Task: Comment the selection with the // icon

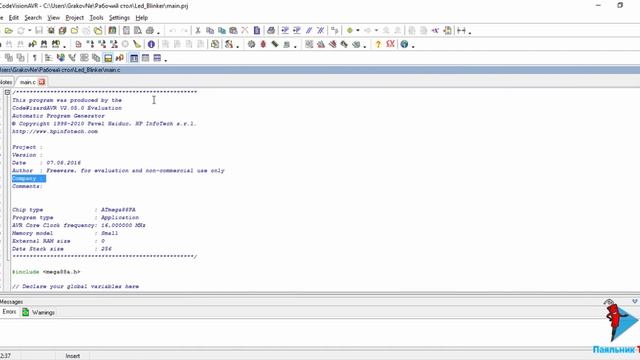Action: pos(309,31)
